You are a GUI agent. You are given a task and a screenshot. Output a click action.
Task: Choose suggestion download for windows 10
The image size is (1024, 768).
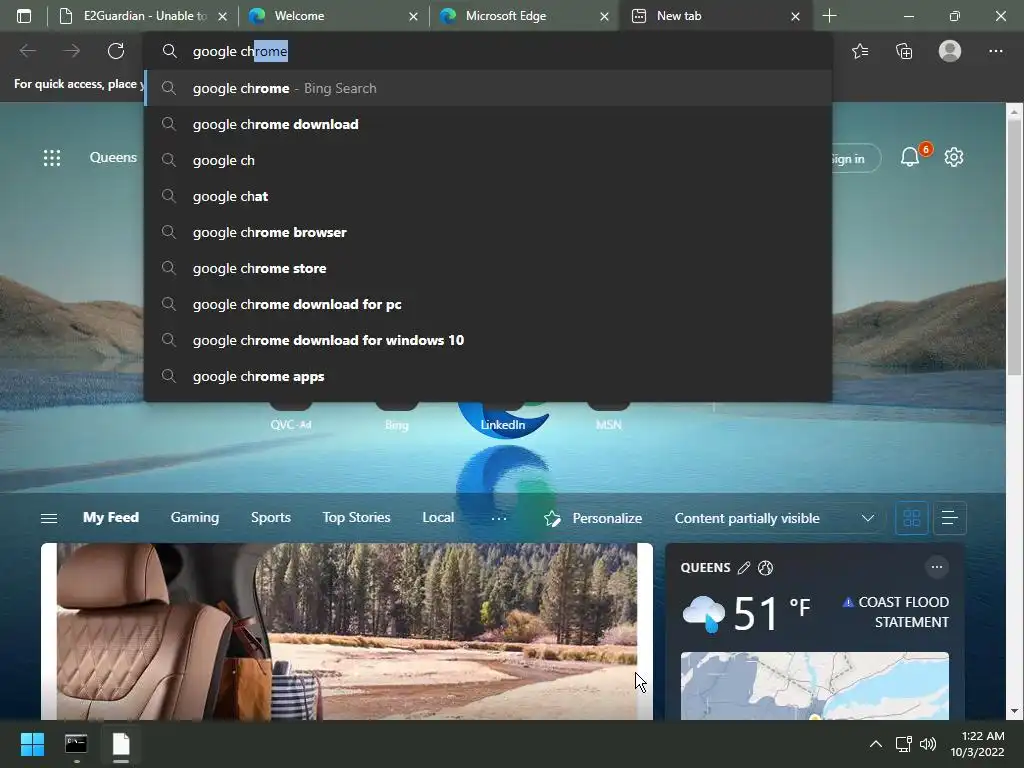[x=488, y=340]
